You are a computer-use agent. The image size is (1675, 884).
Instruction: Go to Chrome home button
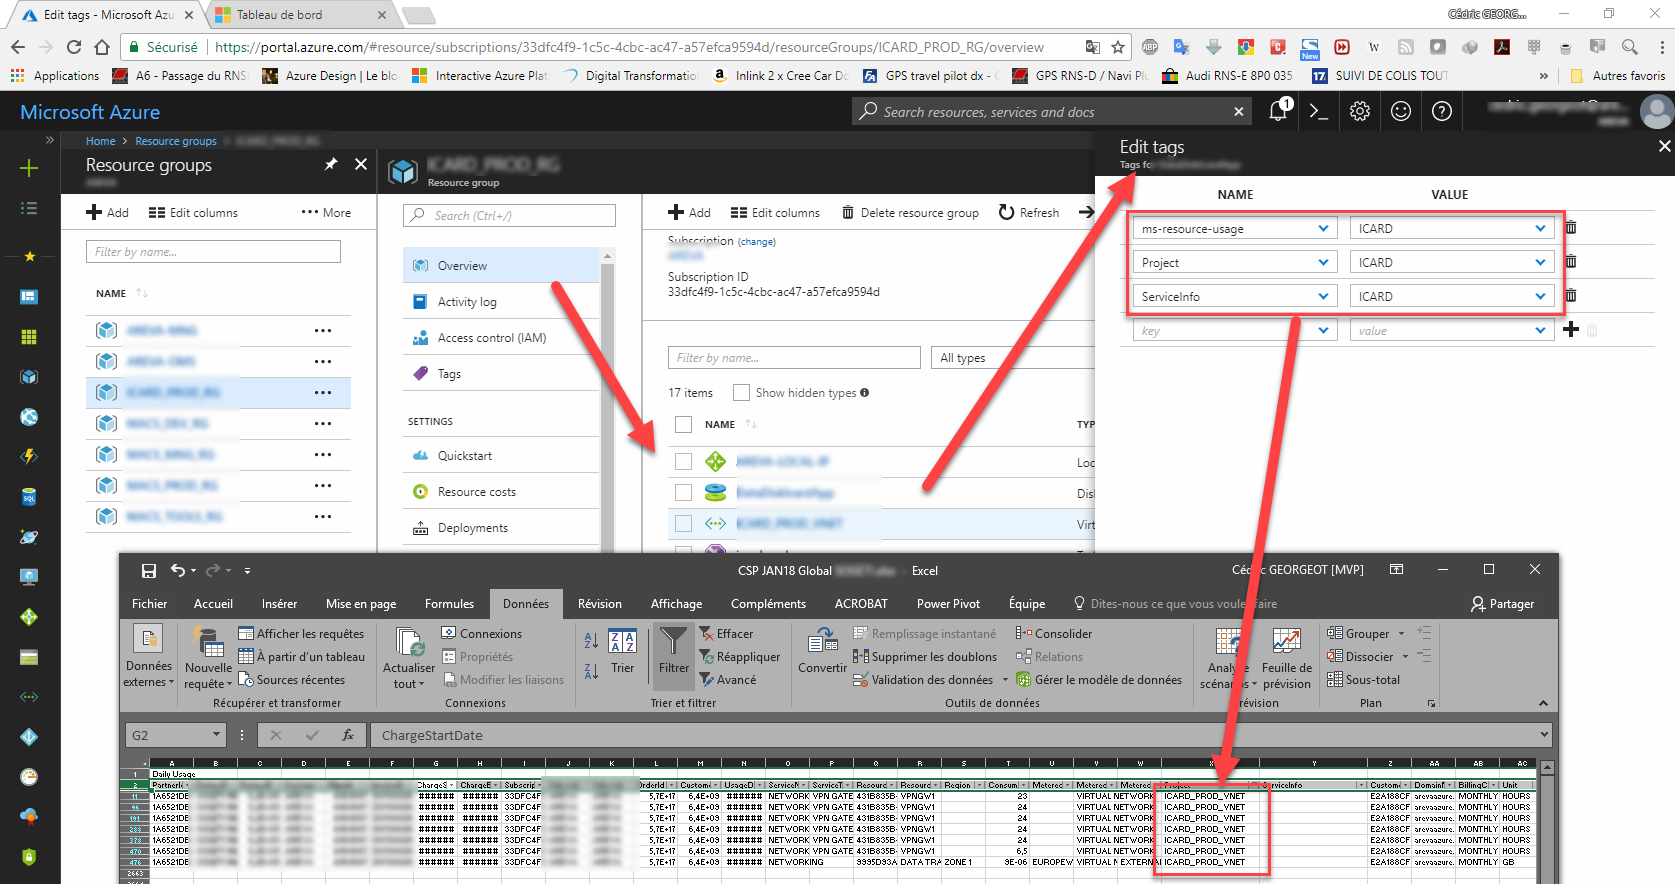click(102, 47)
